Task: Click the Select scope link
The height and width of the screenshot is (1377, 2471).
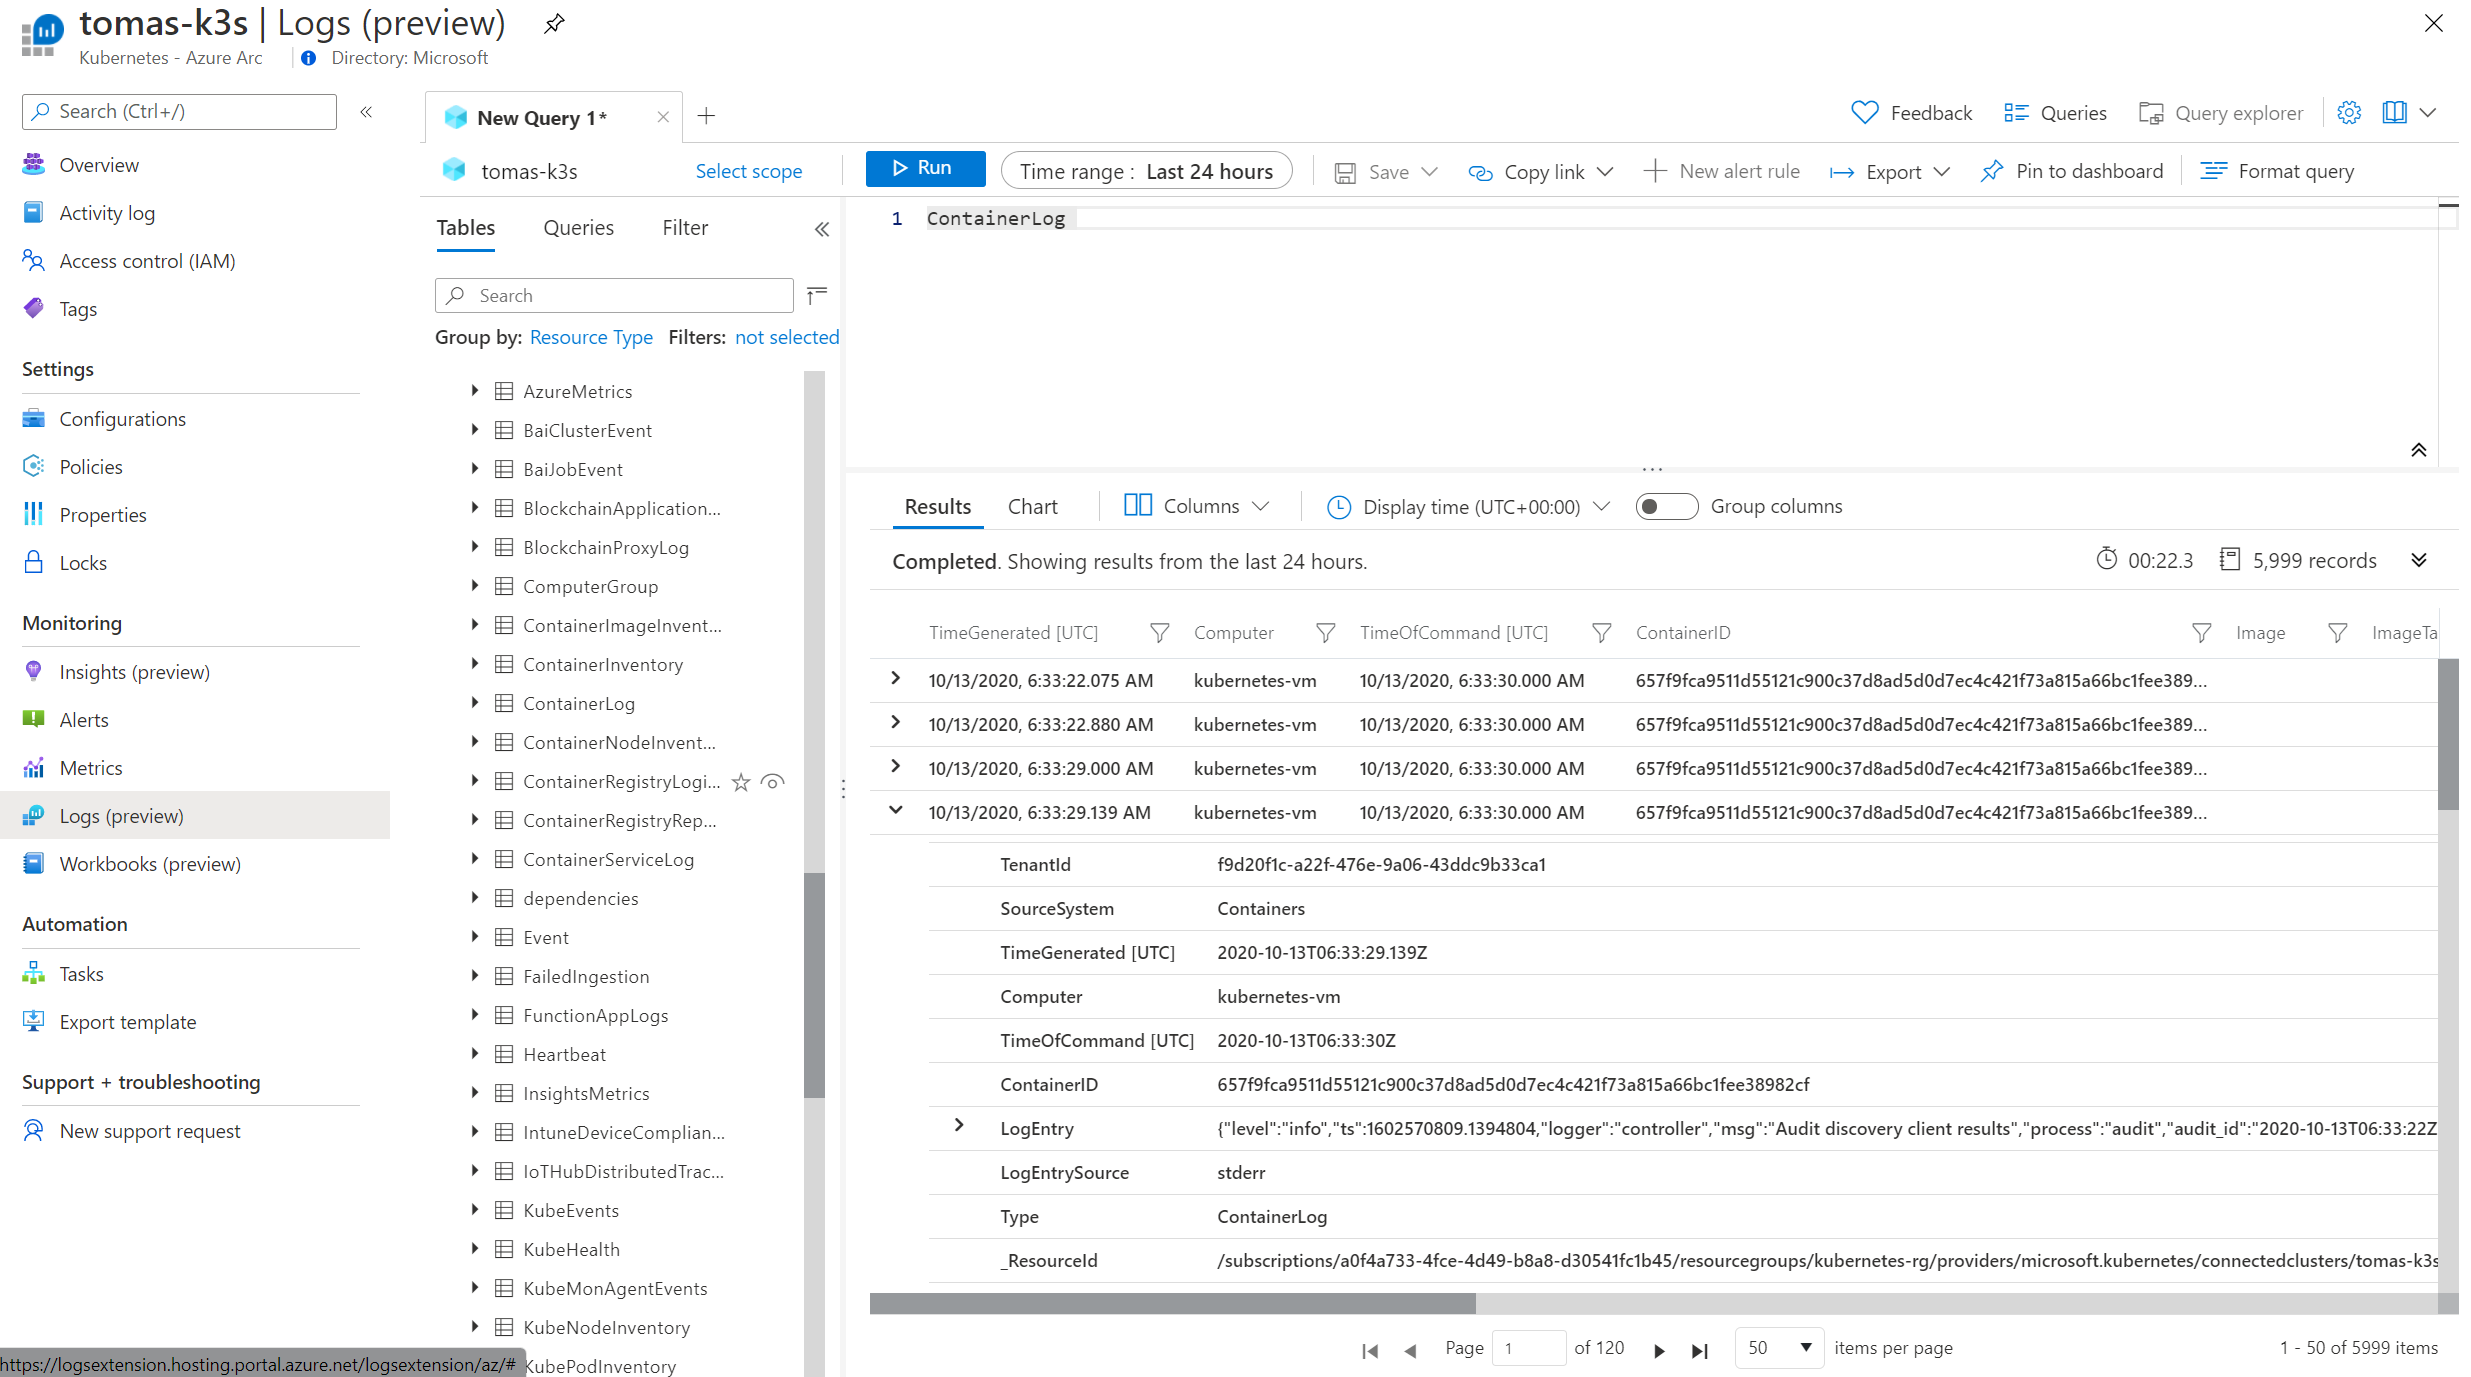Action: (x=748, y=171)
